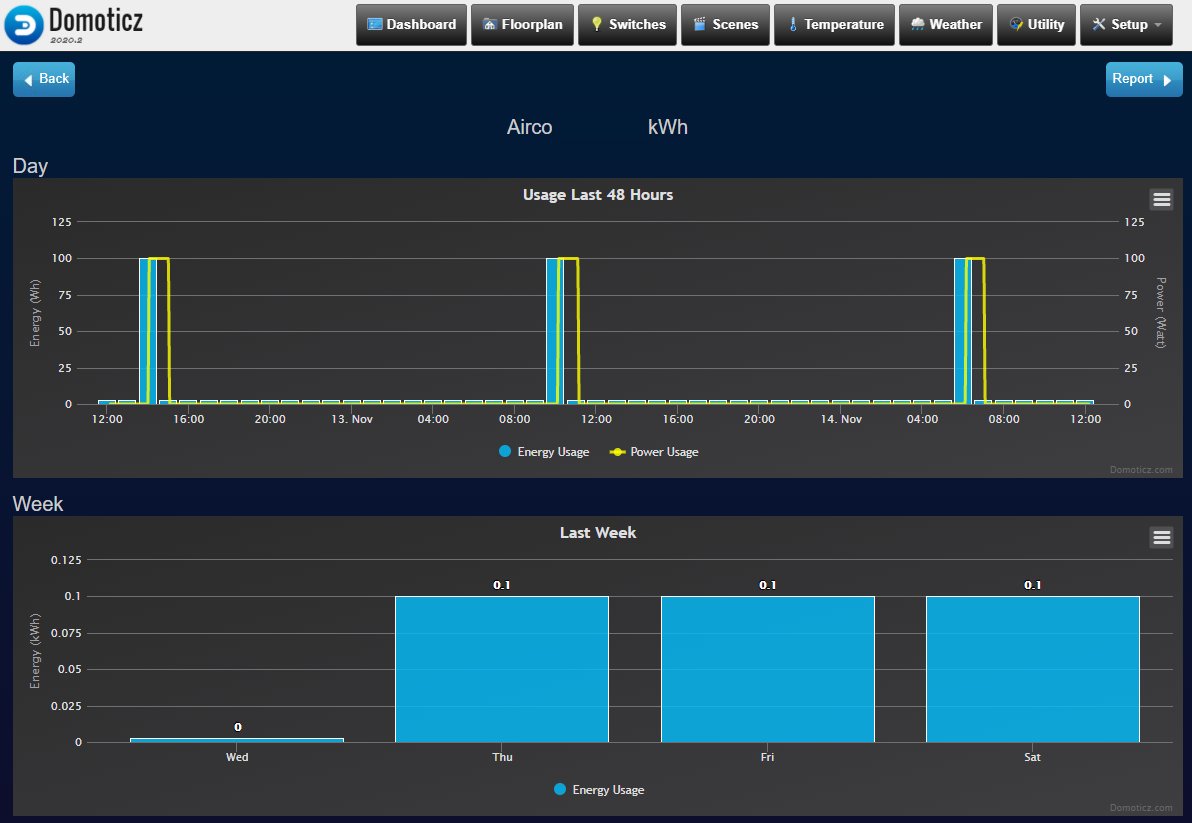Click the 'Day' section heading
The image size is (1192, 823).
click(x=30, y=166)
